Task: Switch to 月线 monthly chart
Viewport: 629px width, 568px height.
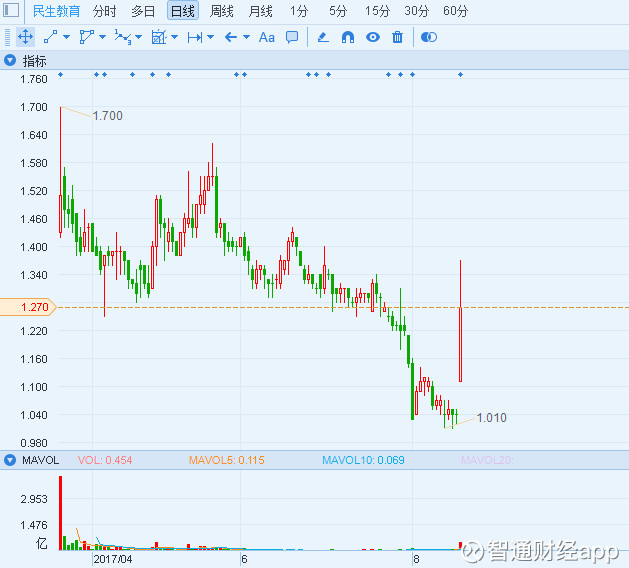Action: pos(260,11)
